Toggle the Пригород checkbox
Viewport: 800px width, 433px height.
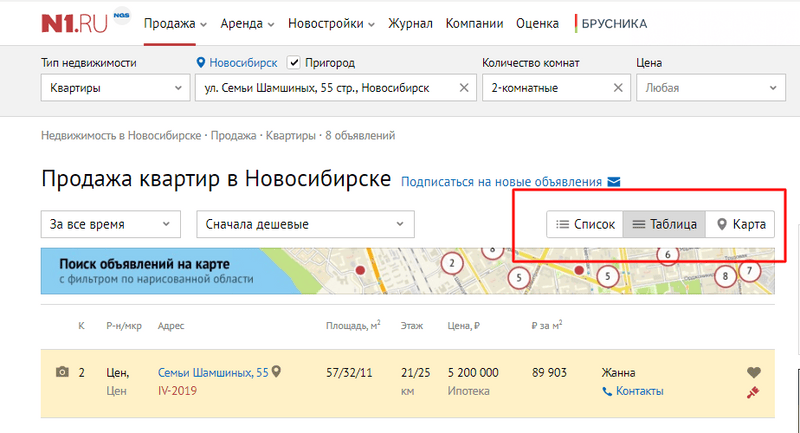pyautogui.click(x=294, y=62)
